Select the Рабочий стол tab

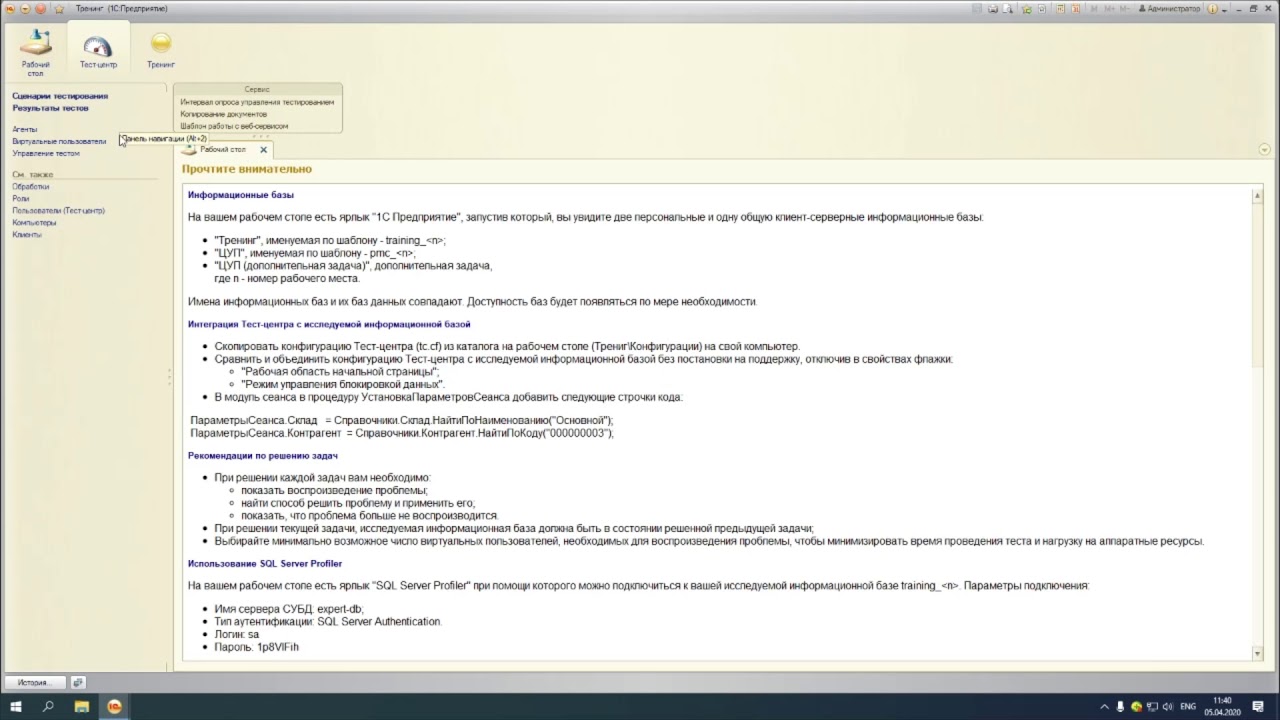(x=222, y=149)
